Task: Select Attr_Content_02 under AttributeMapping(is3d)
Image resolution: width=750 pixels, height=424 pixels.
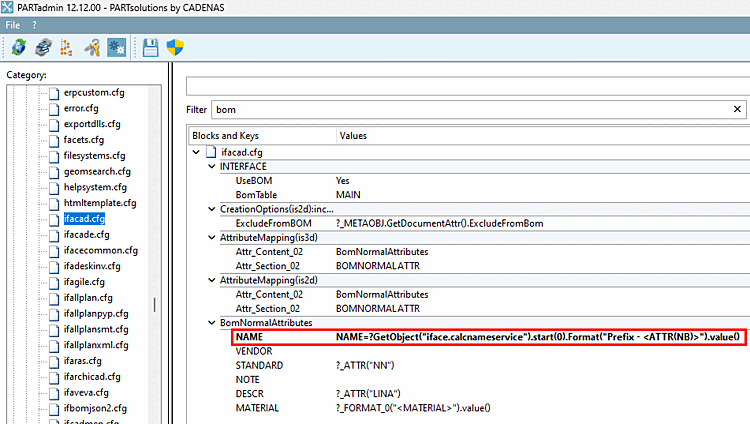Action: tap(269, 252)
